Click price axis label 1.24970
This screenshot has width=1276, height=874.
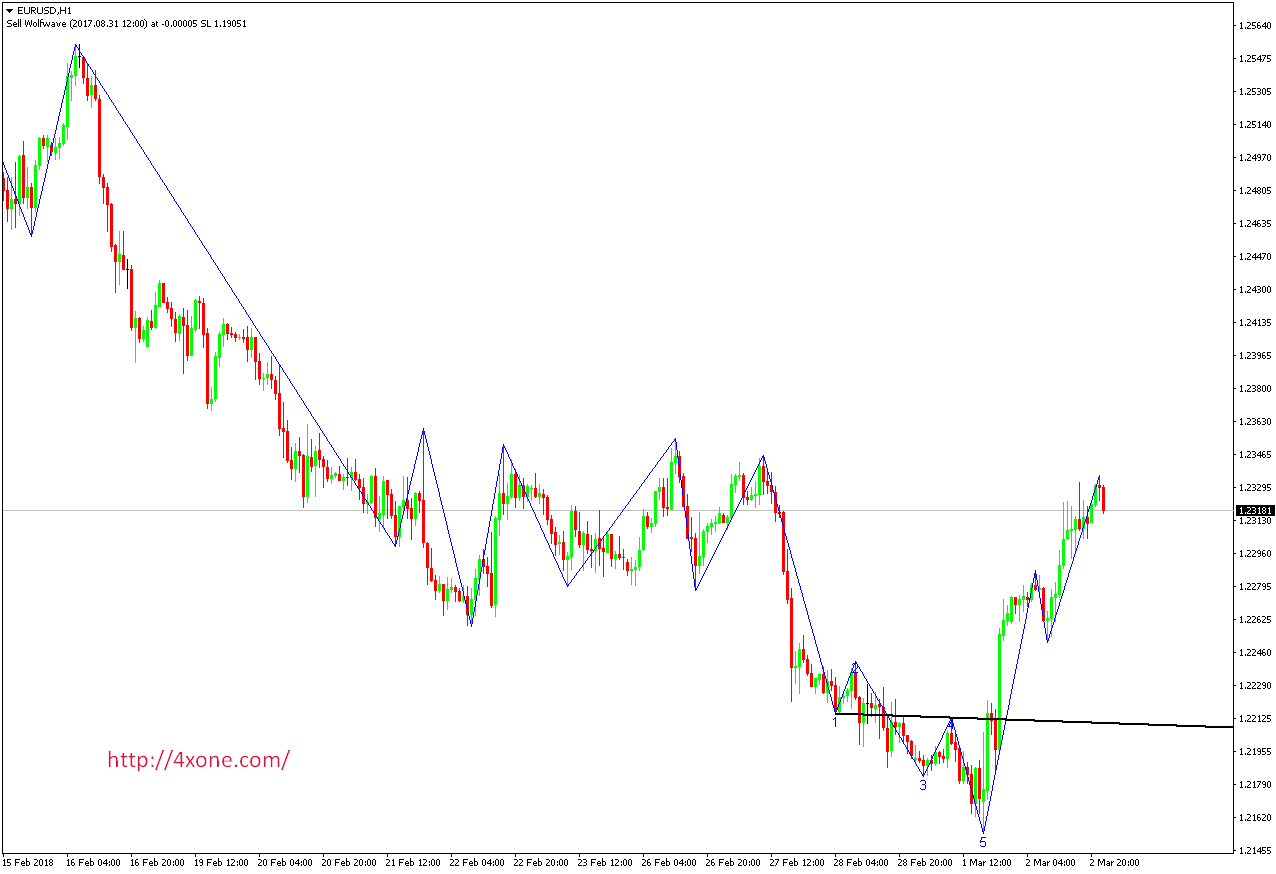pyautogui.click(x=1255, y=157)
